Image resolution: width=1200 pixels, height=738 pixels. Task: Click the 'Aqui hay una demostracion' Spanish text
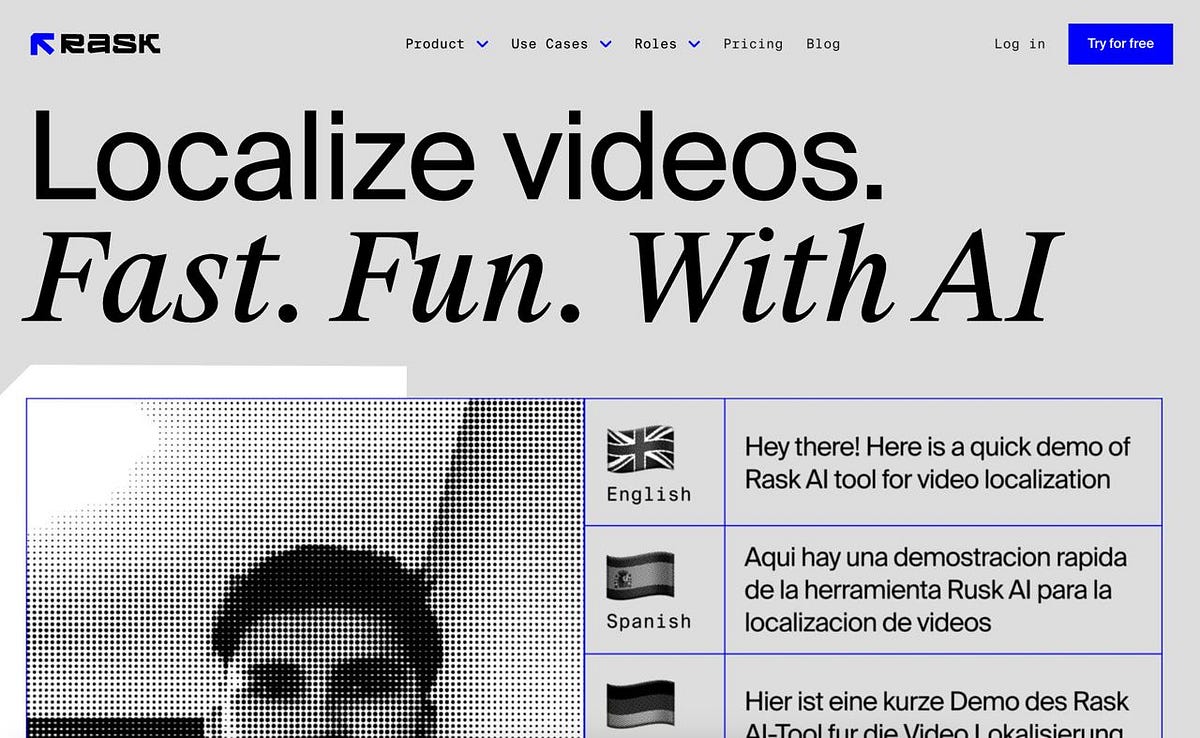[x=936, y=590]
